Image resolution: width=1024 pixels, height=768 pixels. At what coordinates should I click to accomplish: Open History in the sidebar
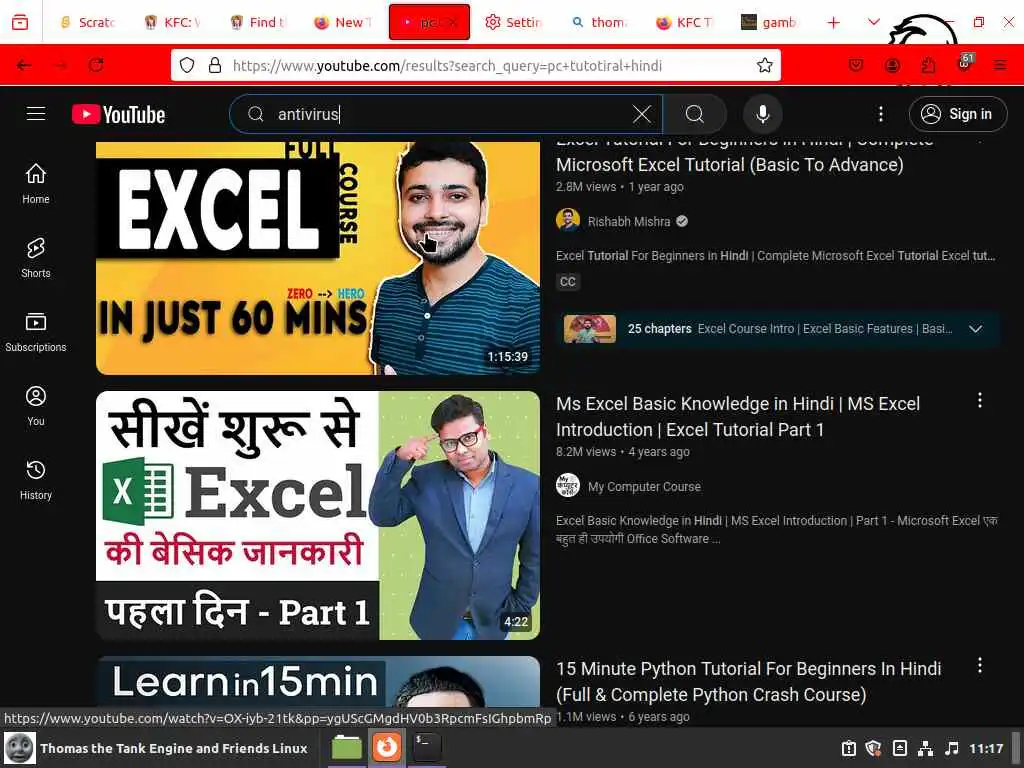36,480
